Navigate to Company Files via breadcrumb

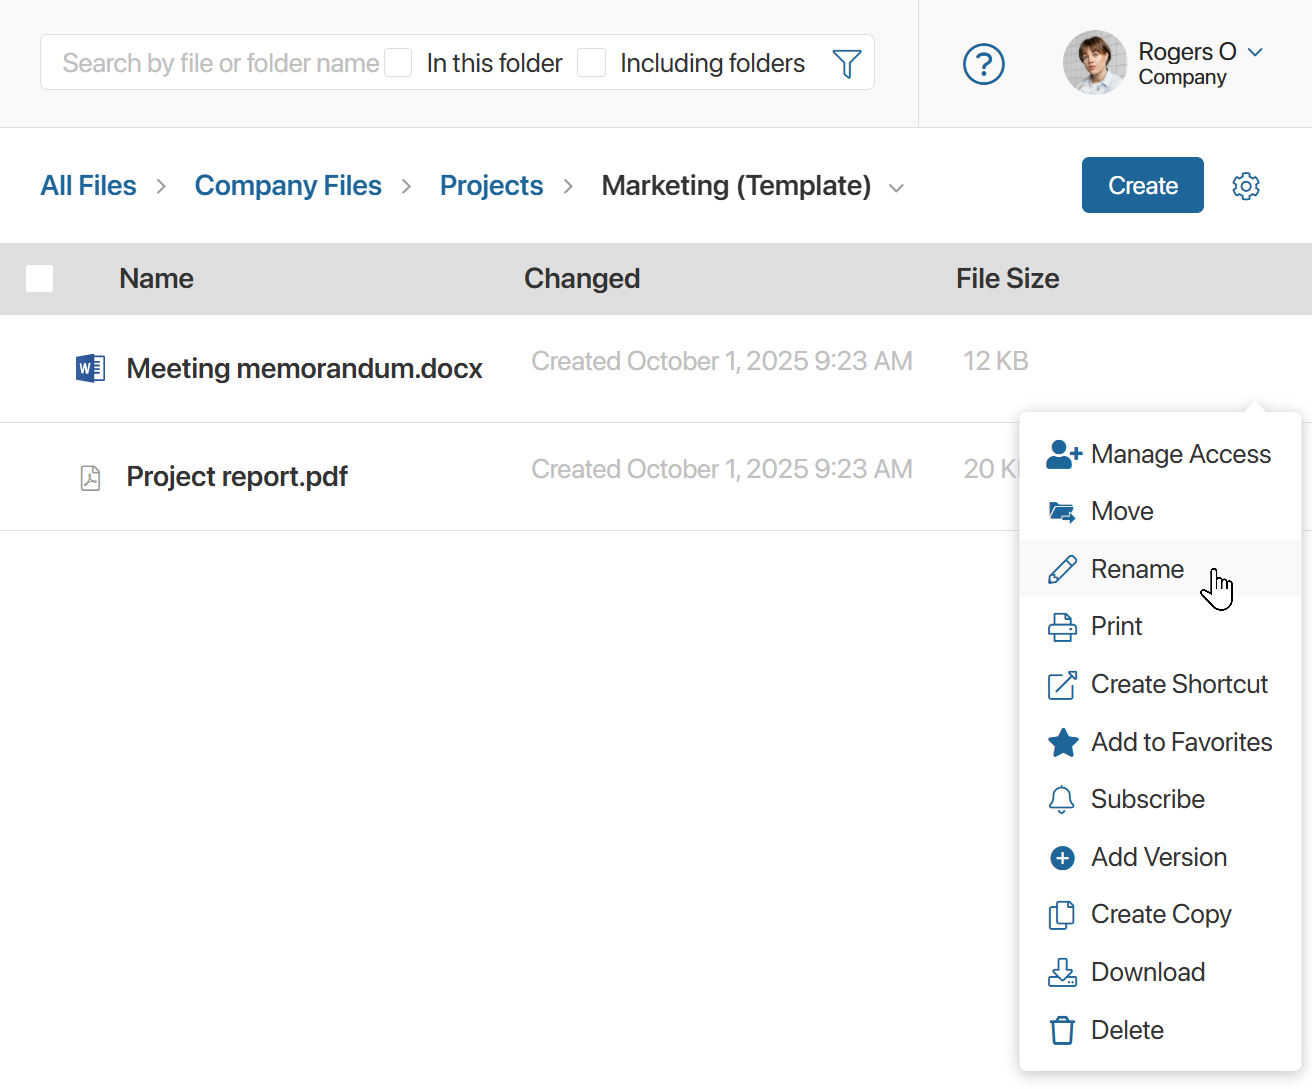click(288, 185)
